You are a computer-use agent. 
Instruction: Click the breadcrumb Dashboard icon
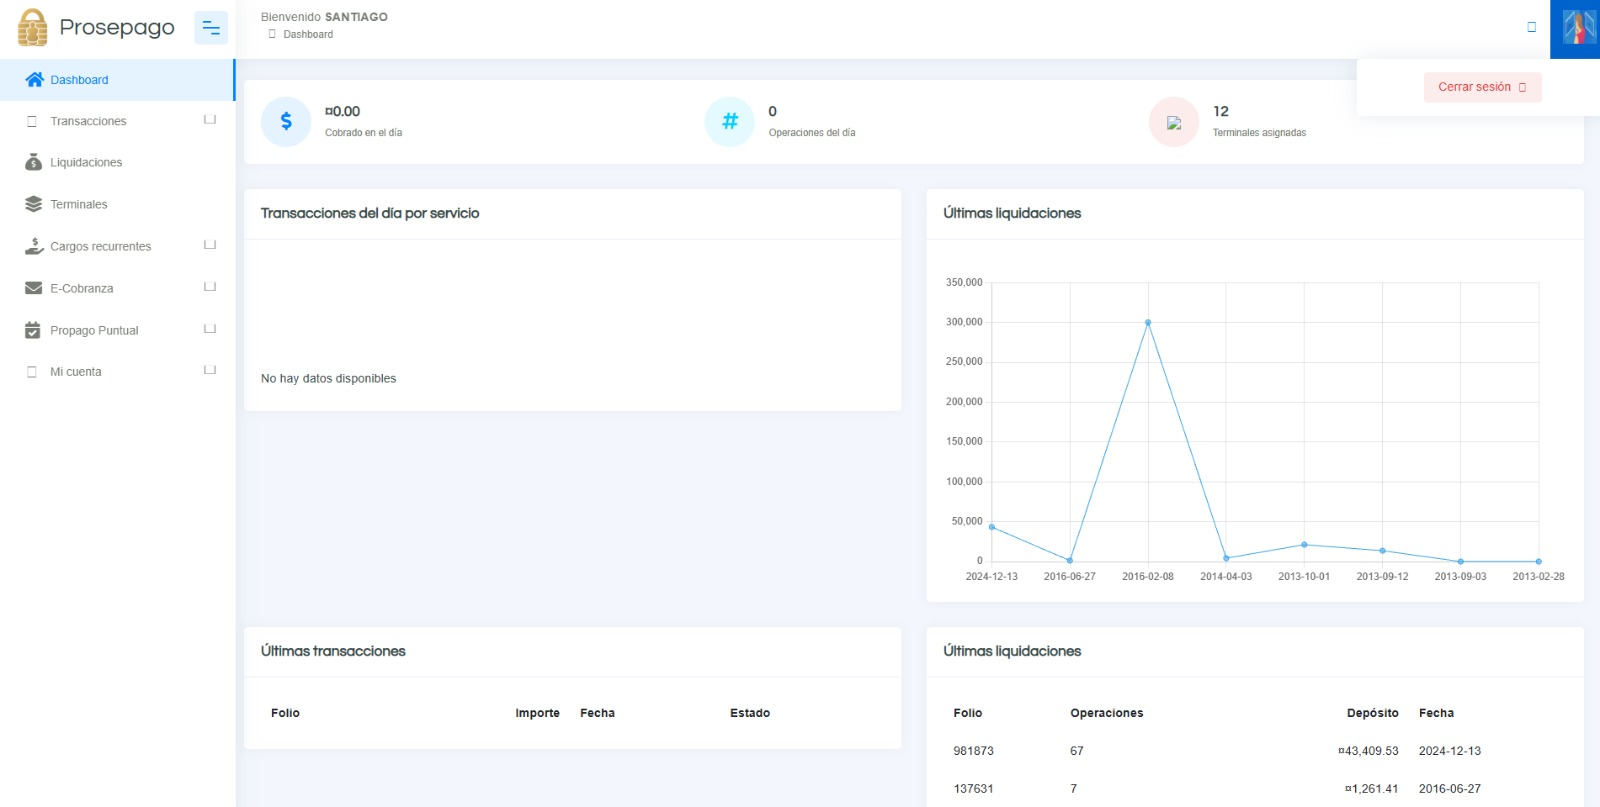(272, 34)
